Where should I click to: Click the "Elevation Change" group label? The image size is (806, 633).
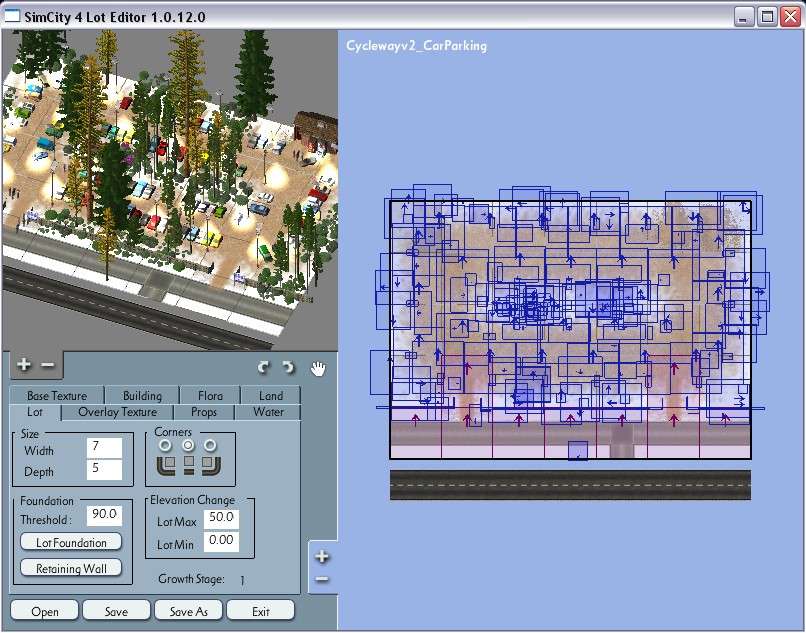click(x=192, y=500)
